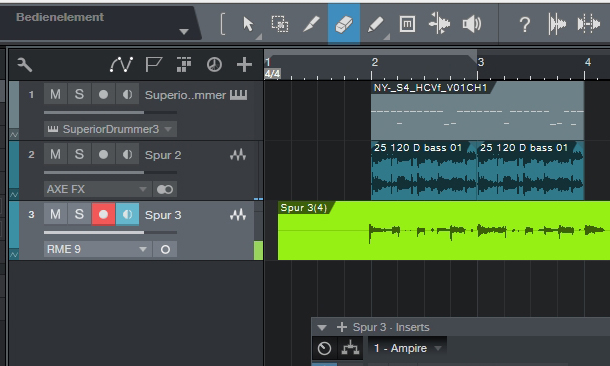Solo track 1 Superior Drummer

tap(79, 94)
